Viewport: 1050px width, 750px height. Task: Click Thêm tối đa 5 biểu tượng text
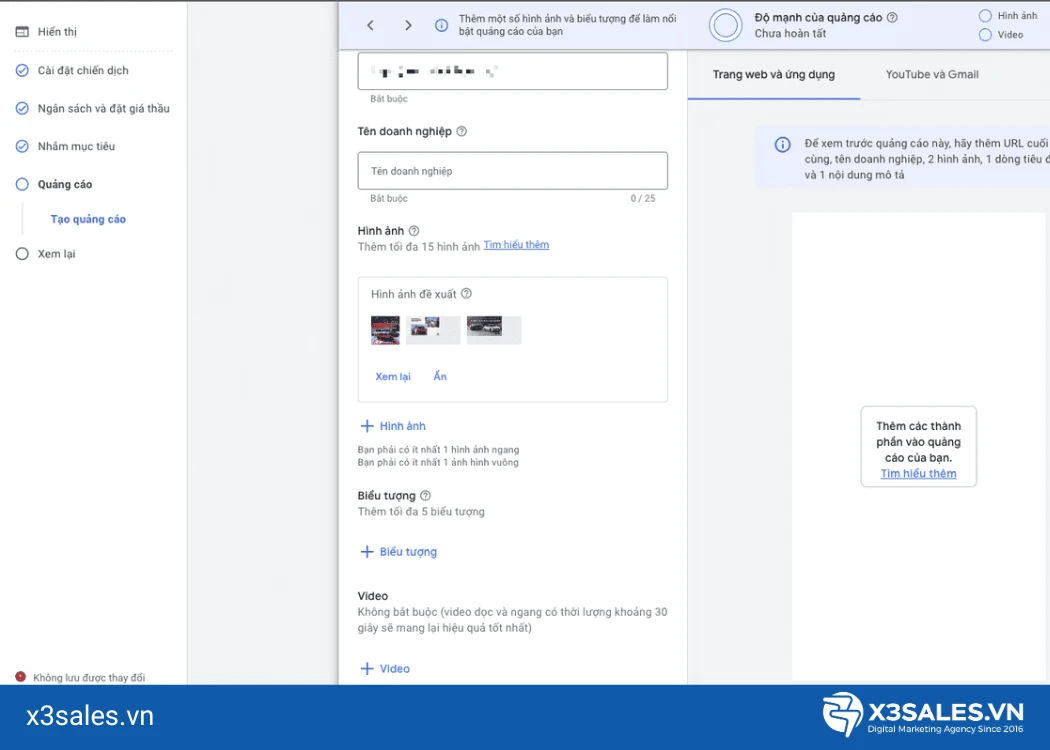pos(421,512)
